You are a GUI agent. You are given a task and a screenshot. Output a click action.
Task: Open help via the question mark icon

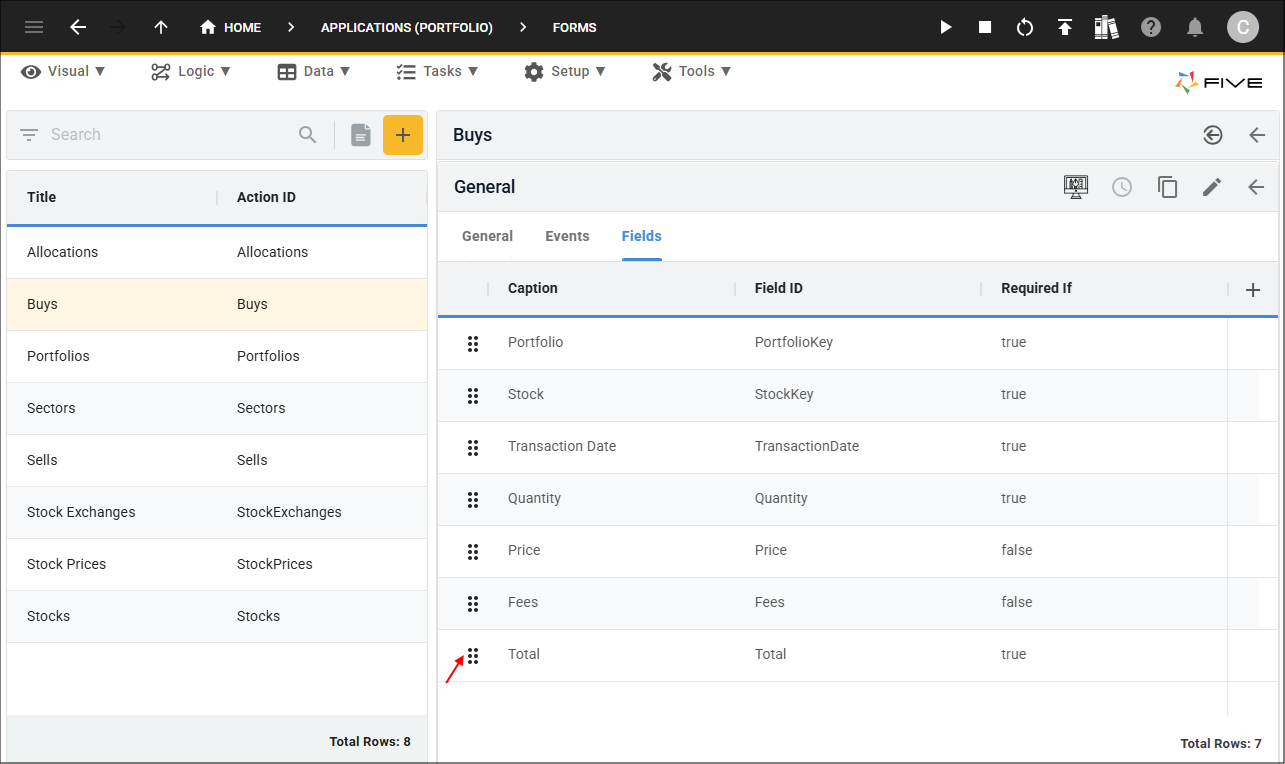[1151, 27]
